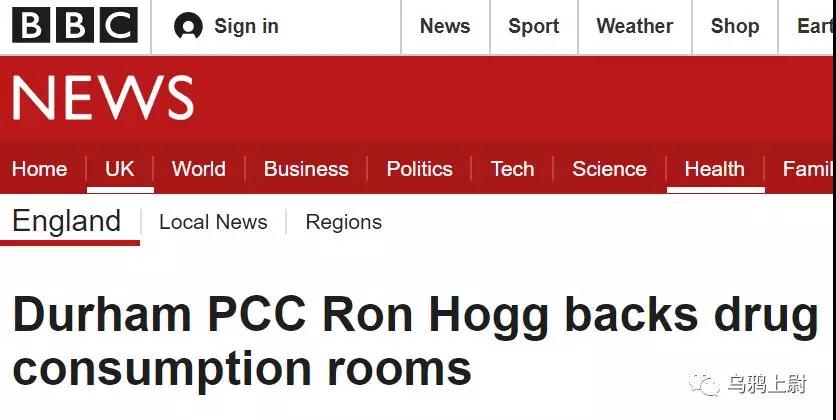Click the WeChat watermark icon

click(707, 384)
